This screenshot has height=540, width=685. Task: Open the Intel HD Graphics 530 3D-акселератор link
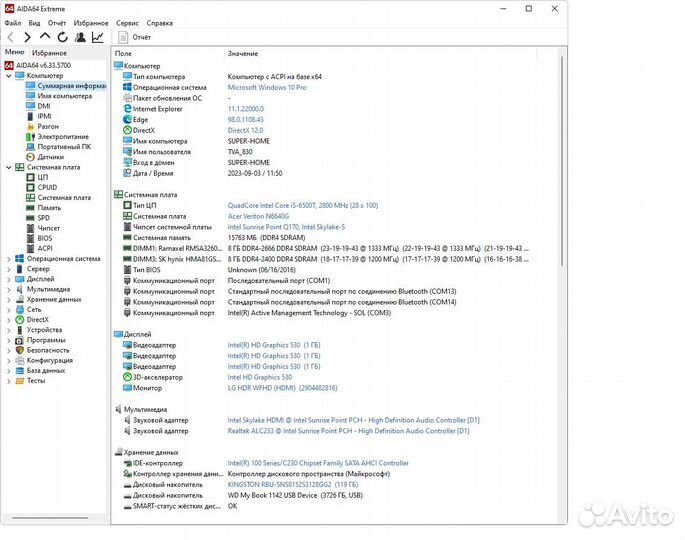point(259,377)
